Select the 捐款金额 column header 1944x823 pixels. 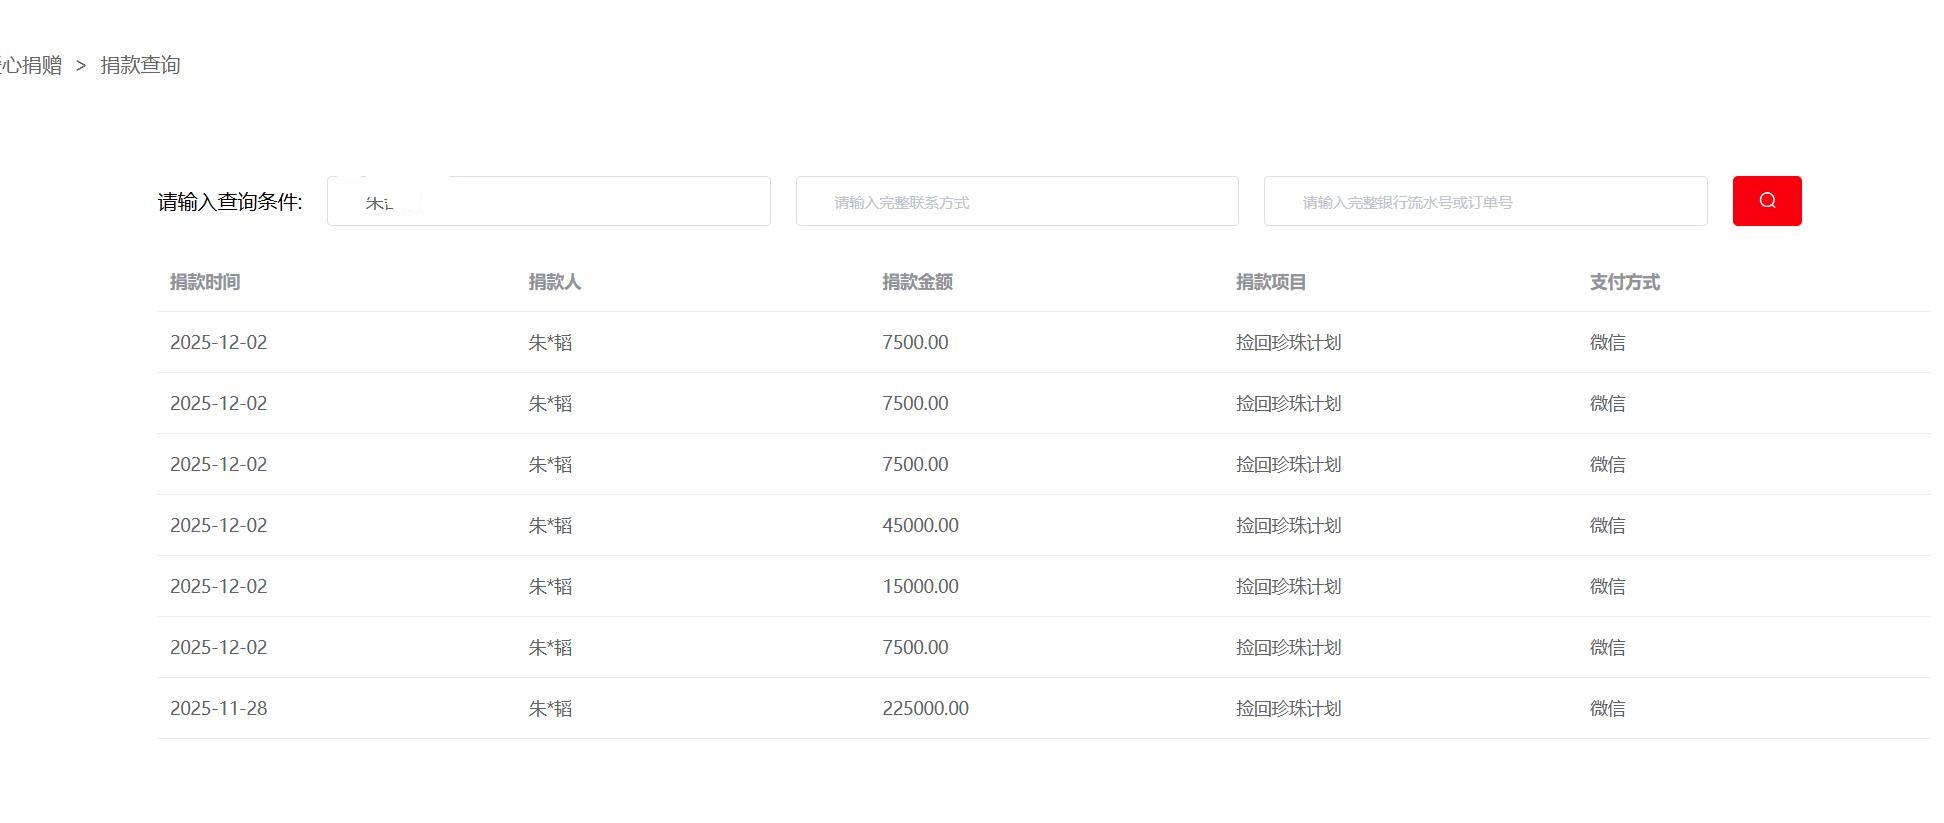[x=916, y=282]
